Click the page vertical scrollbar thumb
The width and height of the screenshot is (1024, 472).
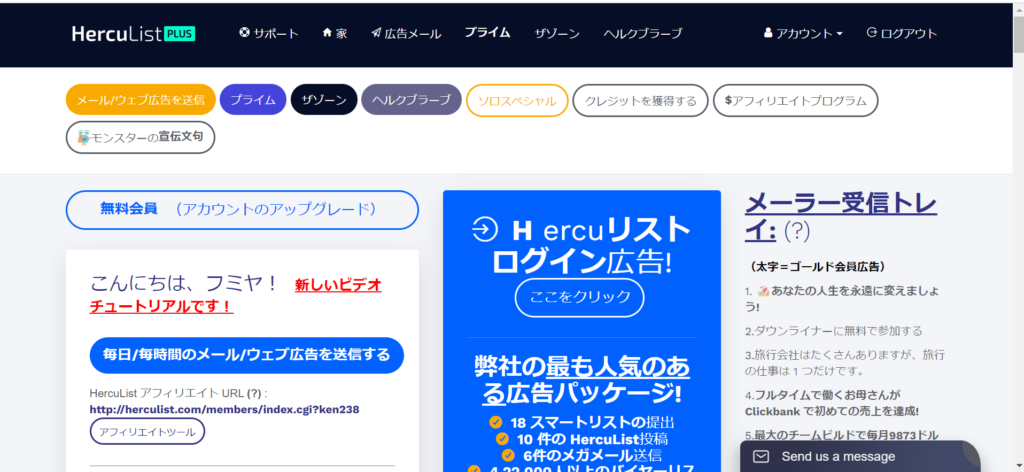click(1018, 37)
